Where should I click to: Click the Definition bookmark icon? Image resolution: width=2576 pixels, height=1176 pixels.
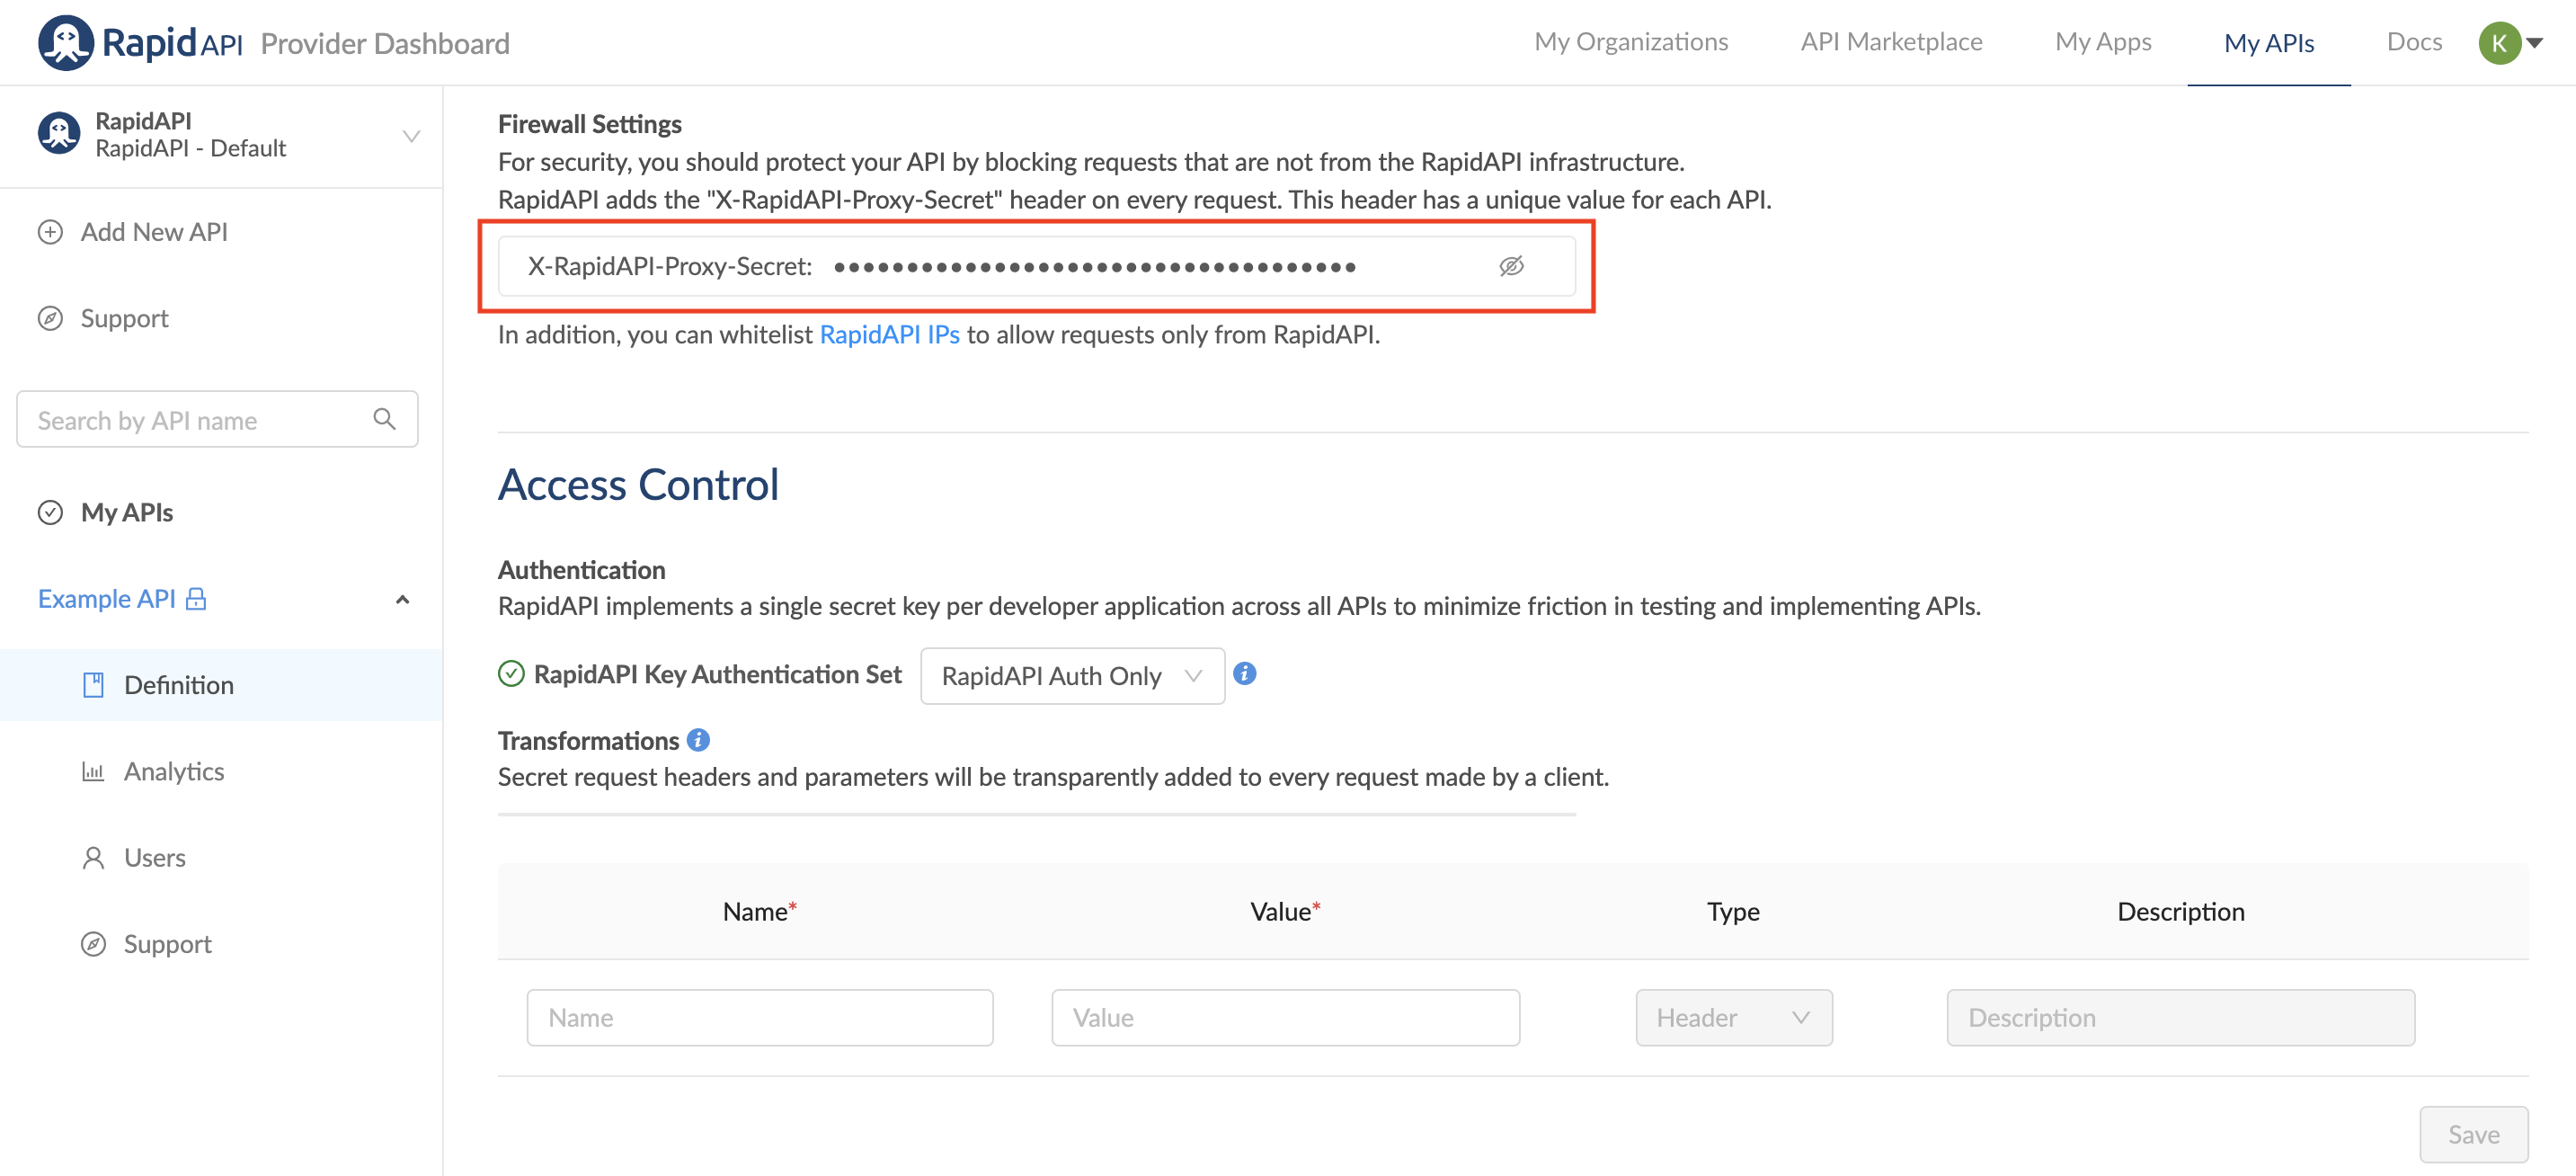coord(93,685)
